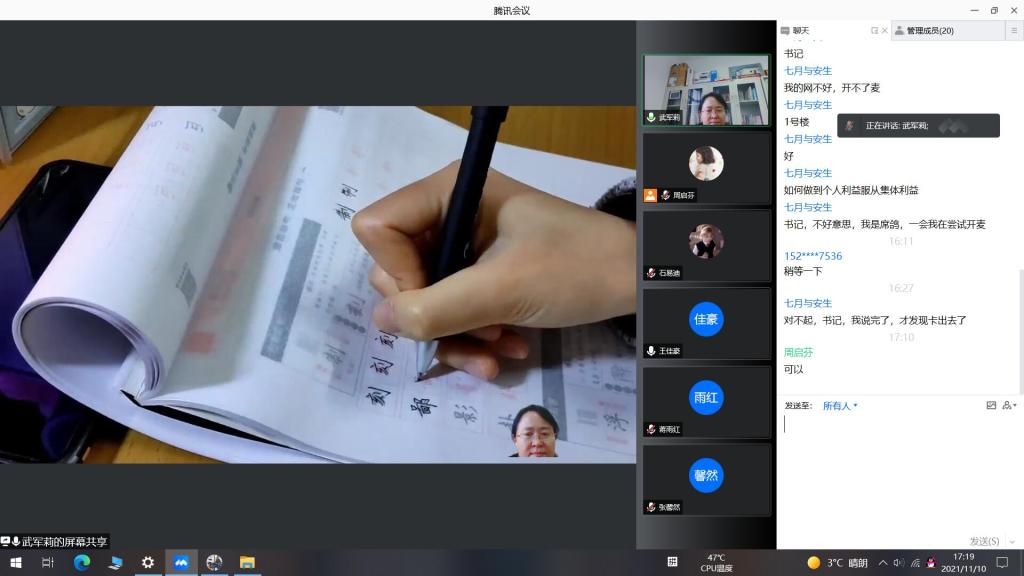The height and width of the screenshot is (576, 1024).
Task: Expand chat permission settings dropdown
Action: [1009, 406]
